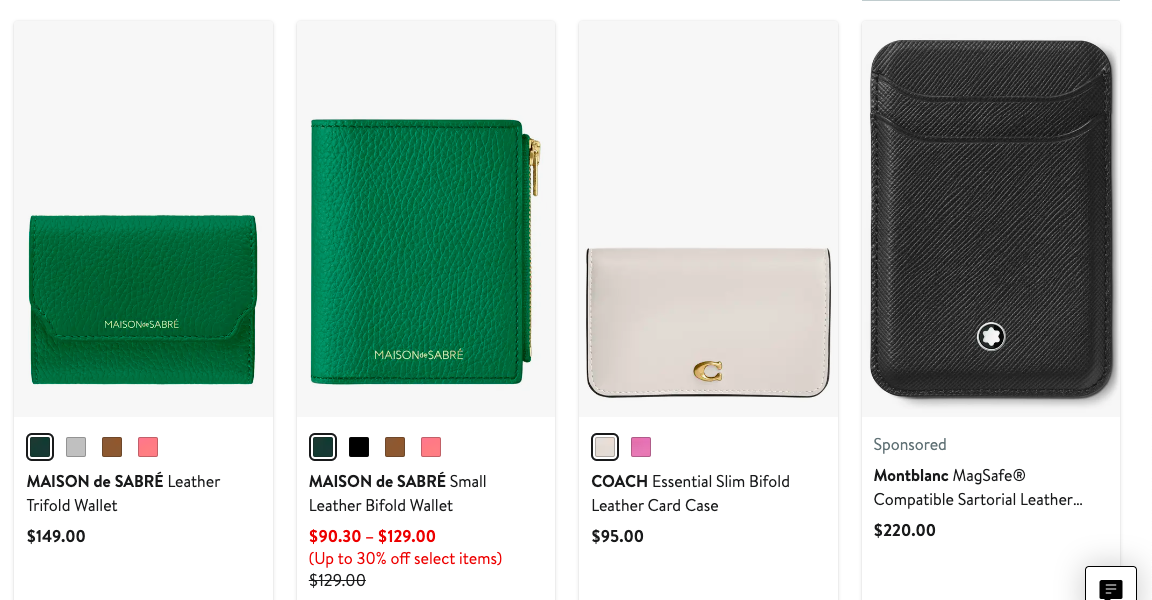This screenshot has width=1152, height=600.
Task: Open Montblanc MagSafe Sartorial Leather product link
Action: click(977, 487)
